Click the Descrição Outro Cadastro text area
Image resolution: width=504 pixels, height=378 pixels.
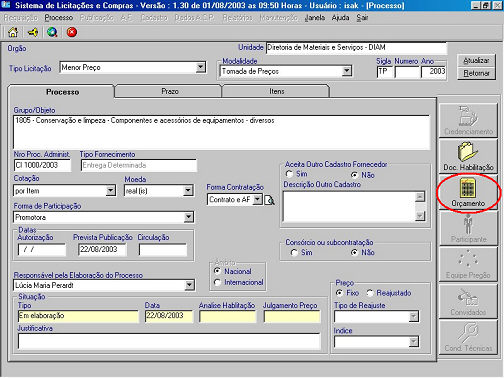[349, 206]
